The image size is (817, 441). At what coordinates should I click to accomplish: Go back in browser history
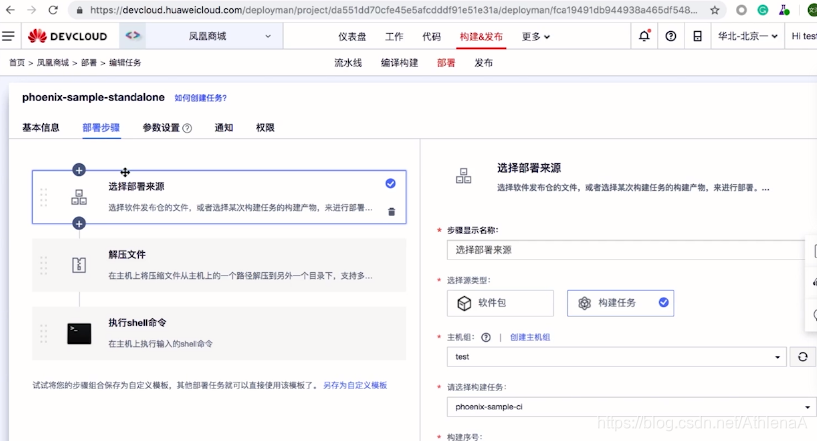click(x=10, y=10)
